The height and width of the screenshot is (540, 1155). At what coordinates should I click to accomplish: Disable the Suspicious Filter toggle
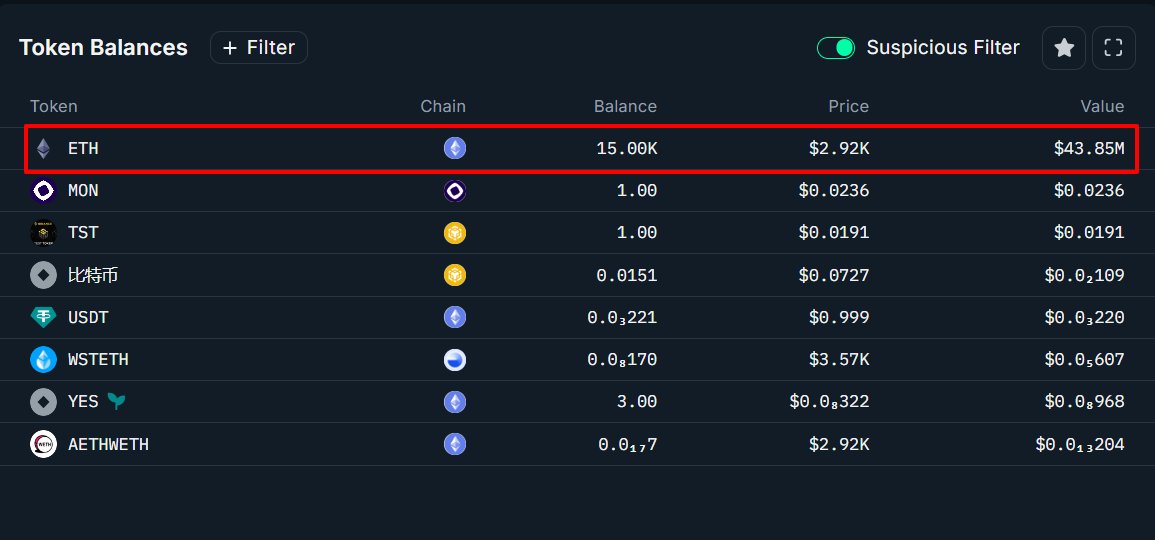pyautogui.click(x=836, y=48)
